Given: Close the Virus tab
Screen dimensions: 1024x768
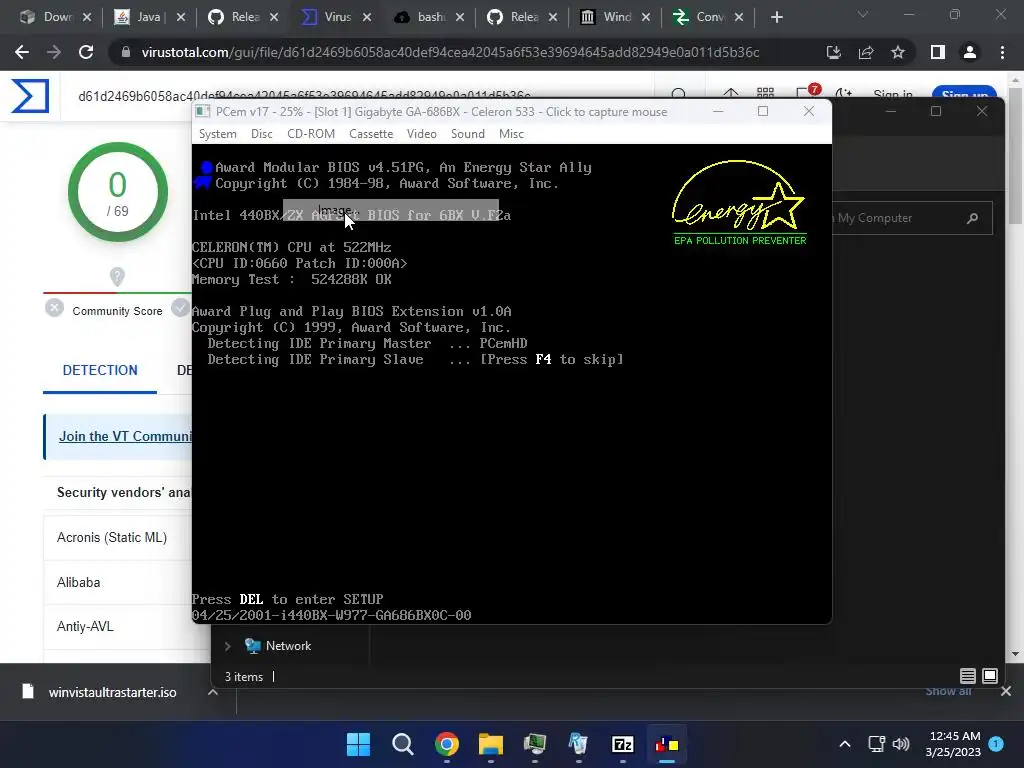Looking at the screenshot, I should (x=367, y=18).
